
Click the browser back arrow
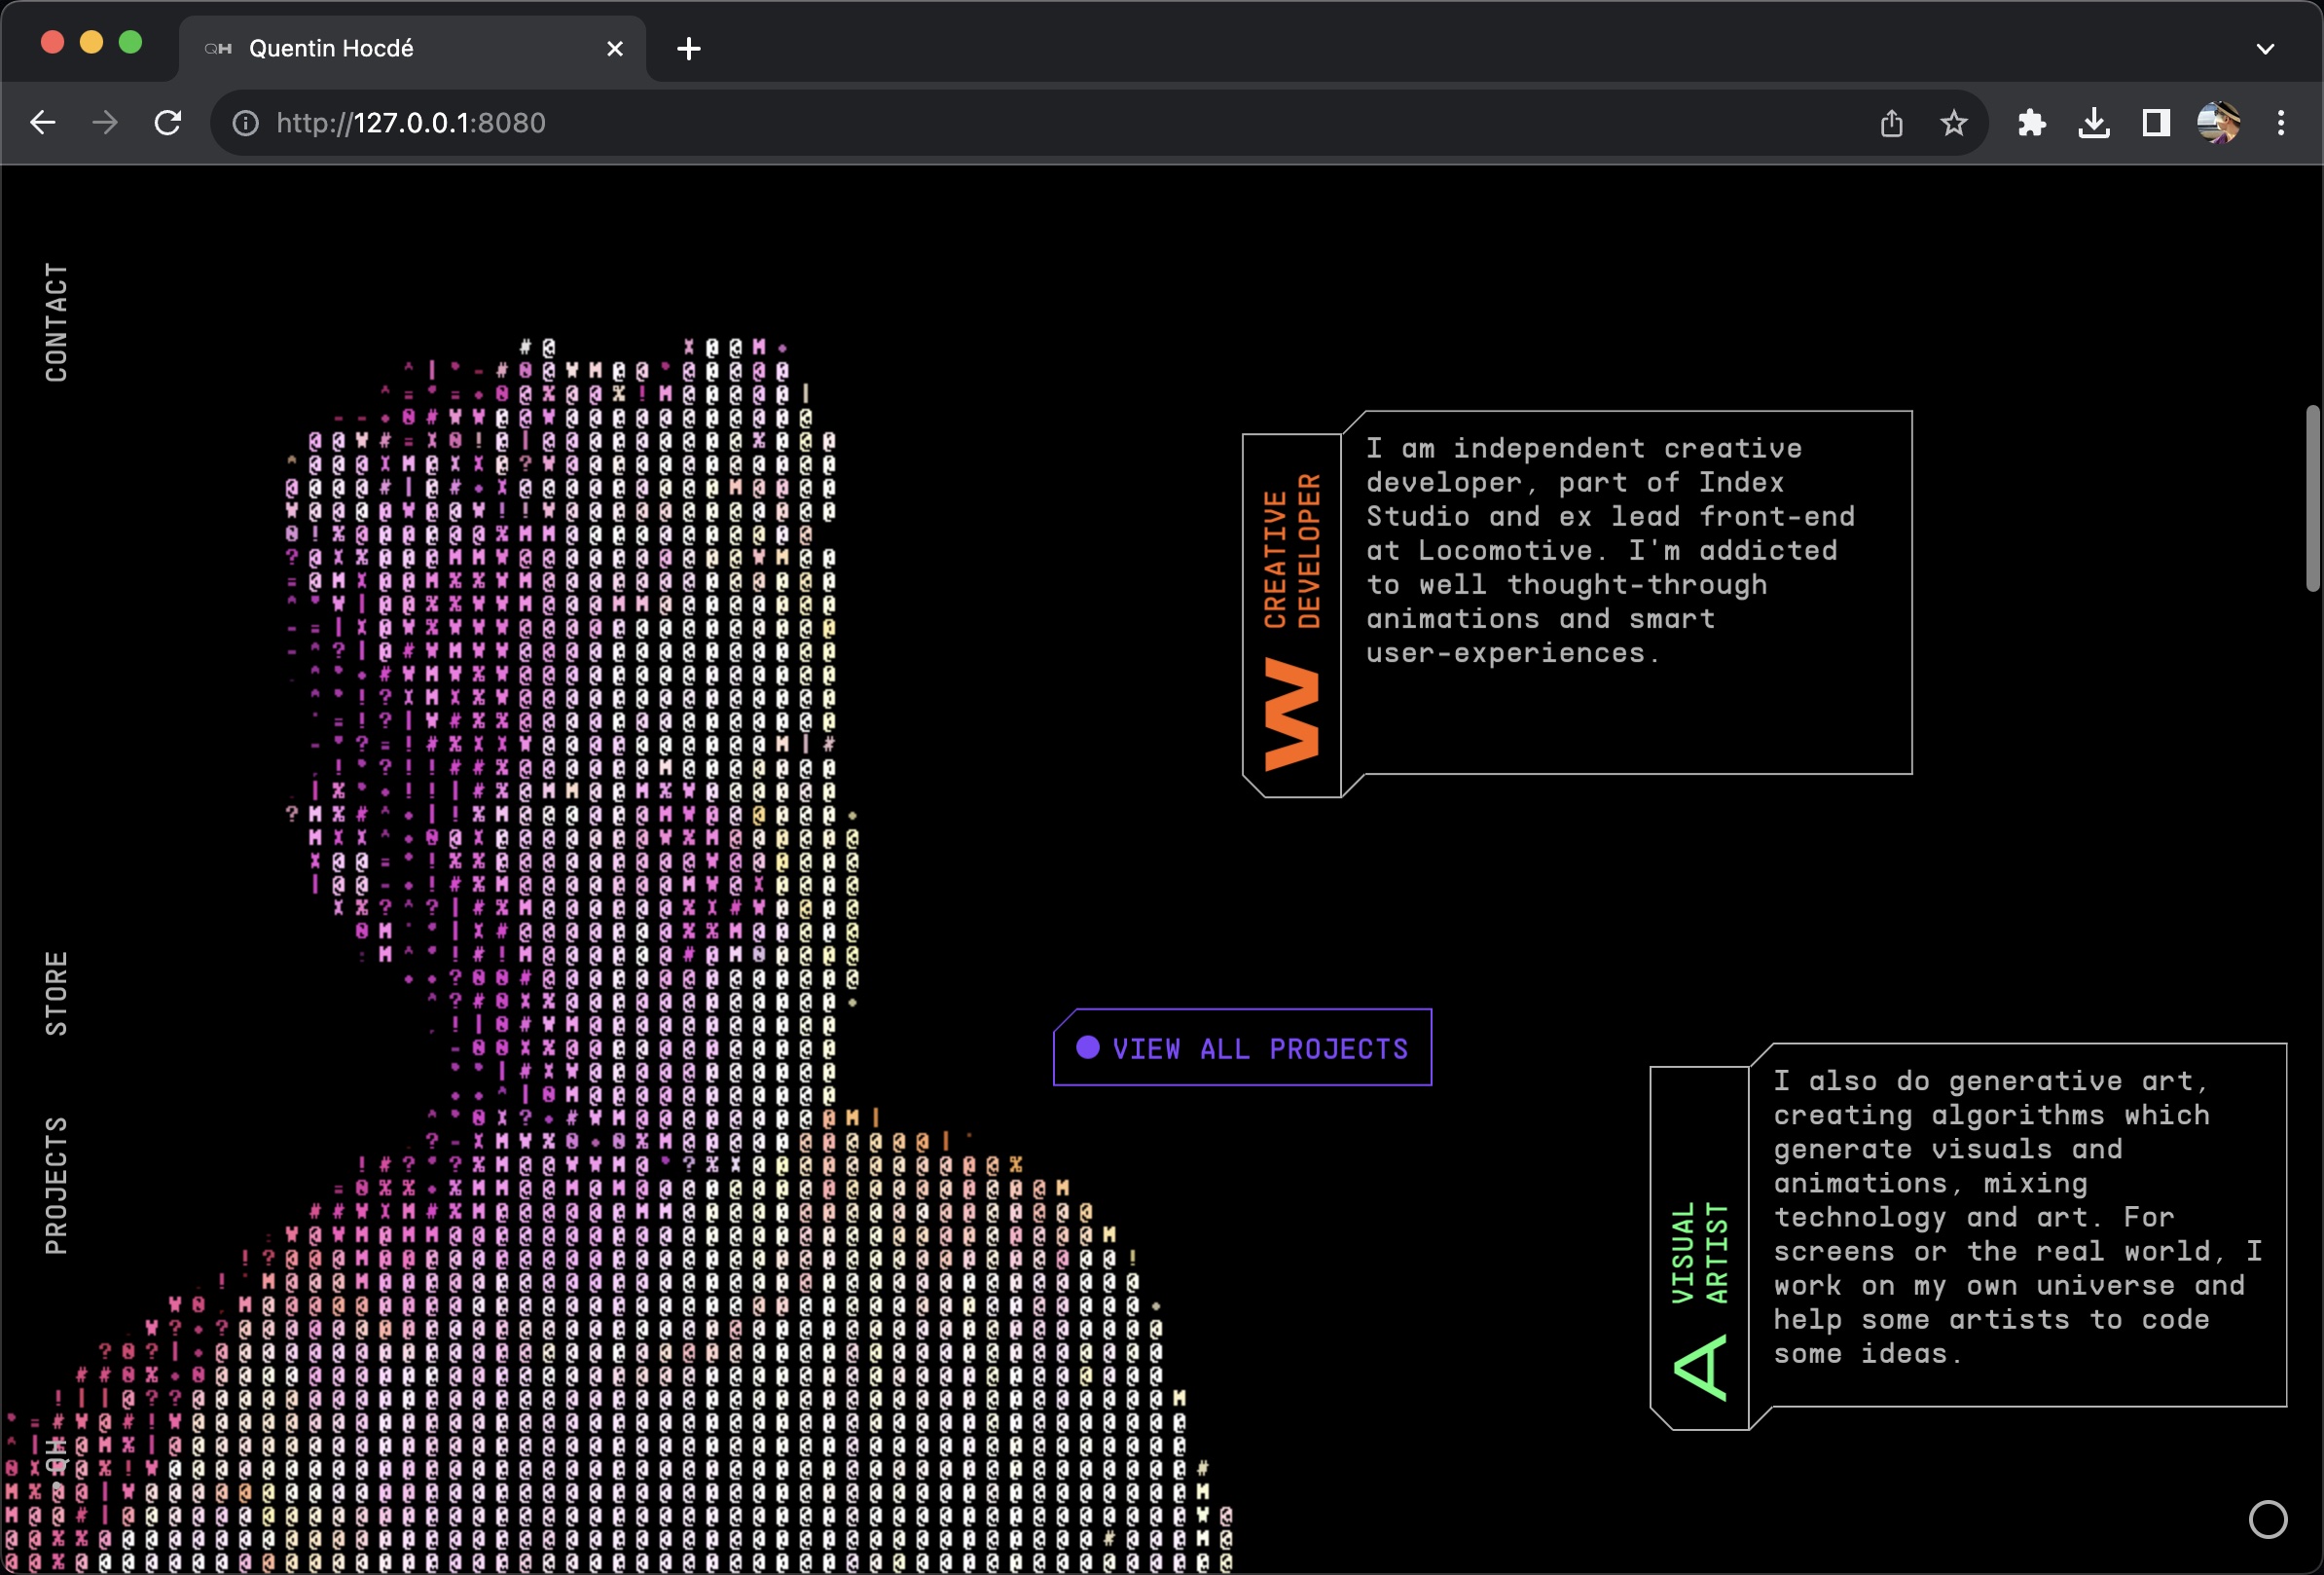[43, 123]
